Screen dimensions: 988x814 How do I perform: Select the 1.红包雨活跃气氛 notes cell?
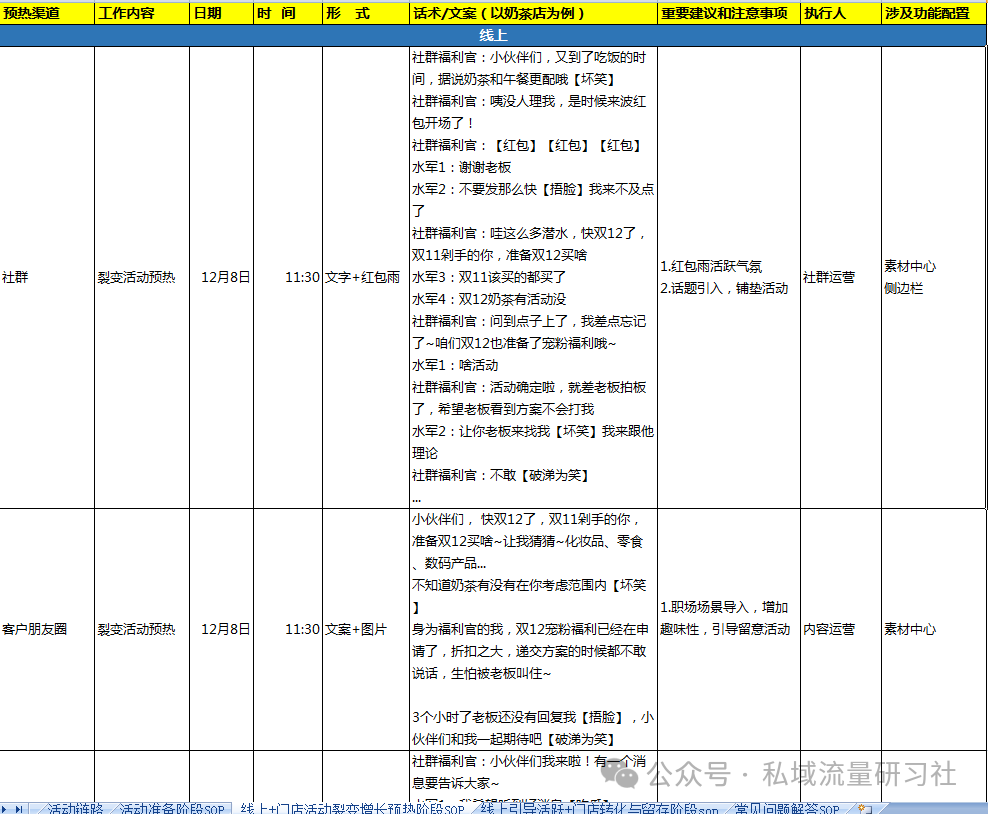point(728,277)
